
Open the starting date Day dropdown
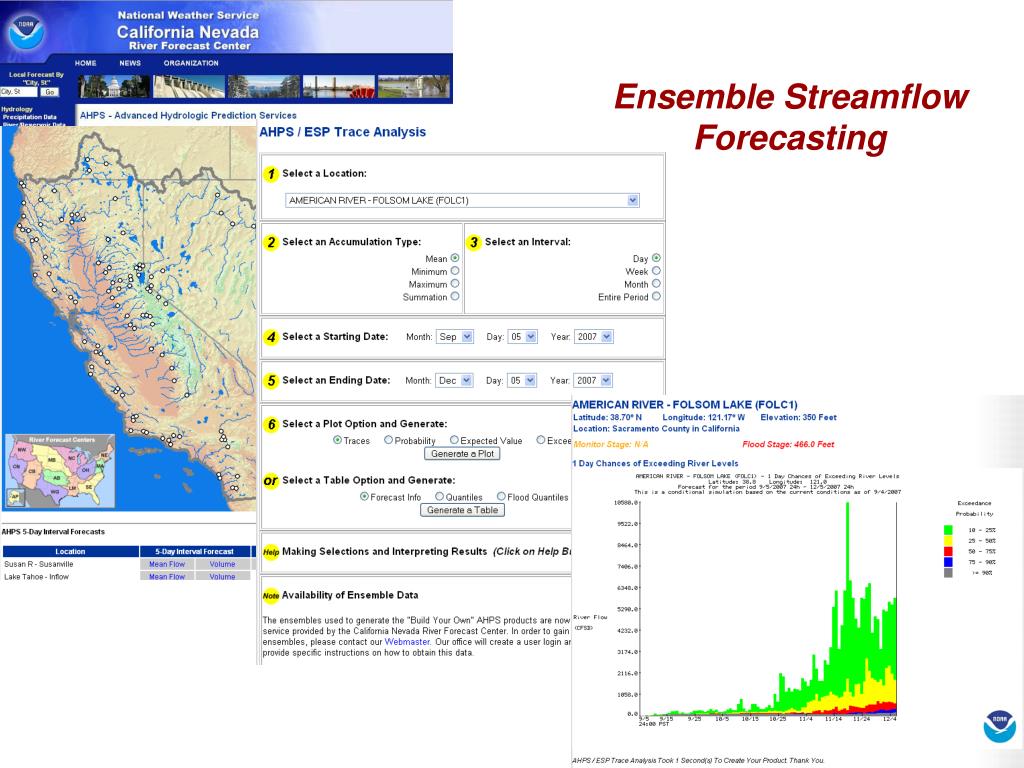coord(522,337)
